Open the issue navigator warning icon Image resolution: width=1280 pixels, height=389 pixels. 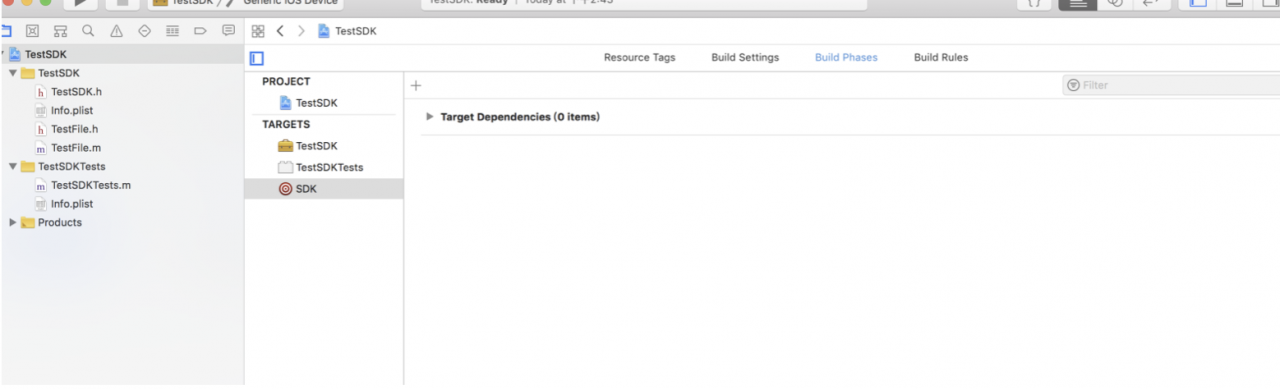coord(117,31)
